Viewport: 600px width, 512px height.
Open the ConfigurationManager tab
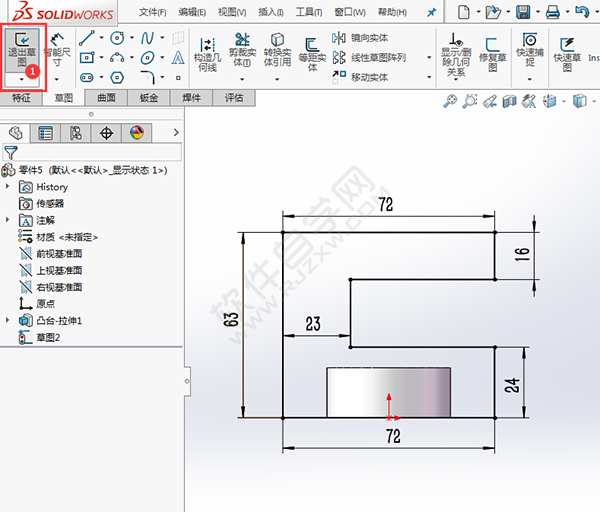coord(76,133)
